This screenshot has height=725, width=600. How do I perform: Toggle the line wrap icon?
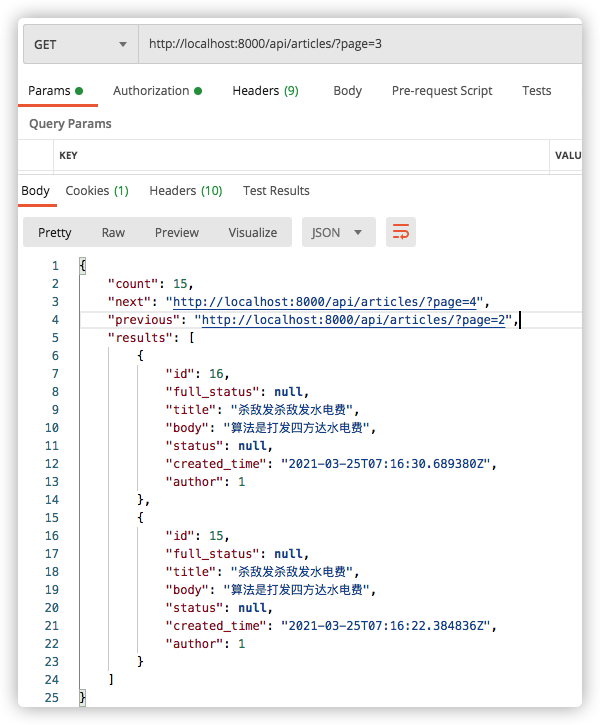click(x=401, y=232)
